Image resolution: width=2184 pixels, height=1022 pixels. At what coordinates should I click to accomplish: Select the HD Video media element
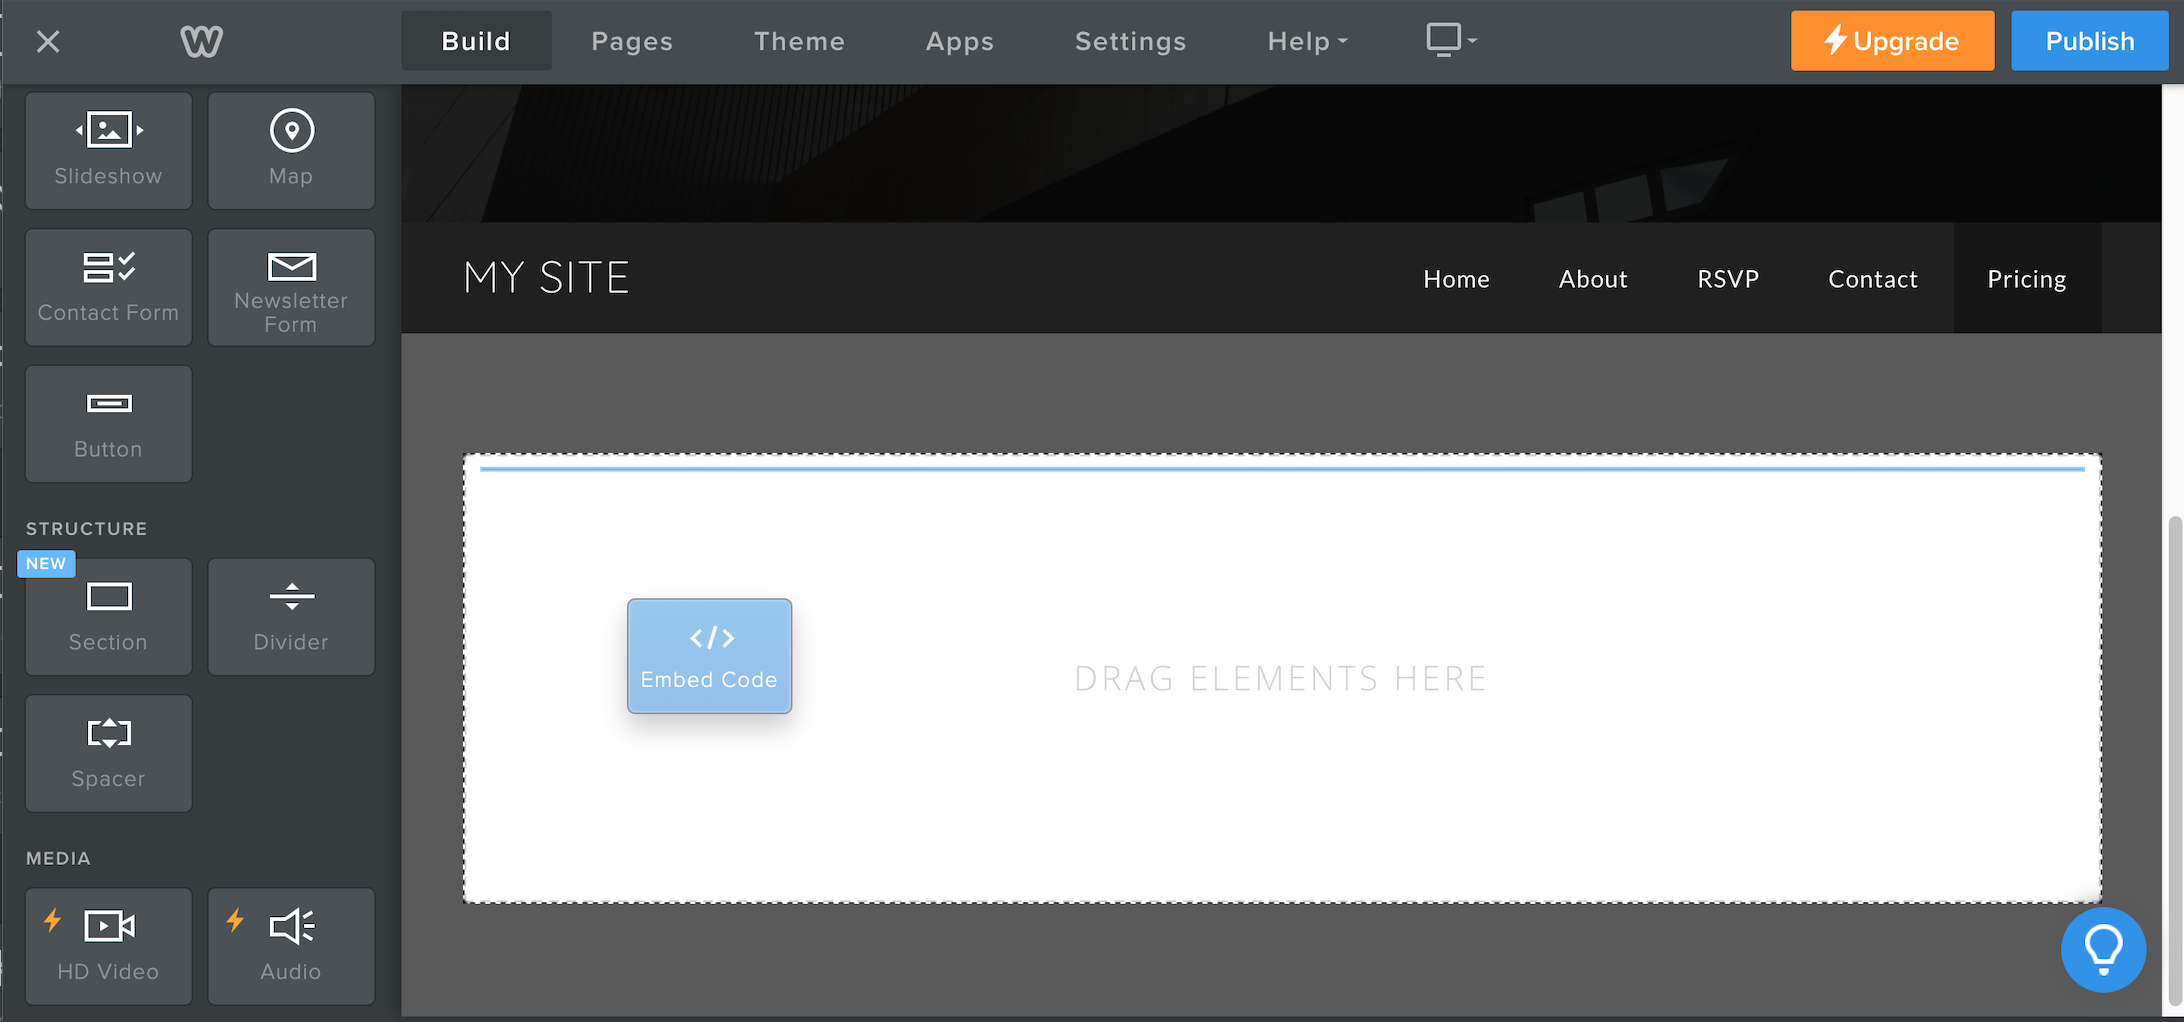pos(108,946)
